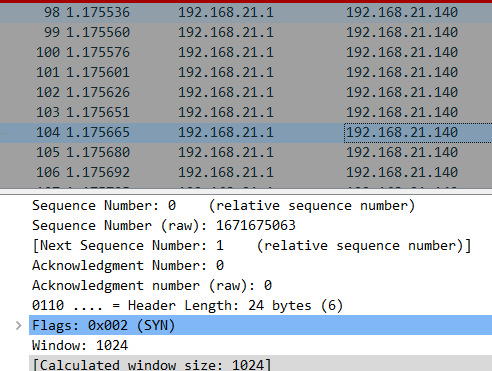This screenshot has height=371, width=492.
Task: Select packet number 98 row
Action: click(x=246, y=13)
